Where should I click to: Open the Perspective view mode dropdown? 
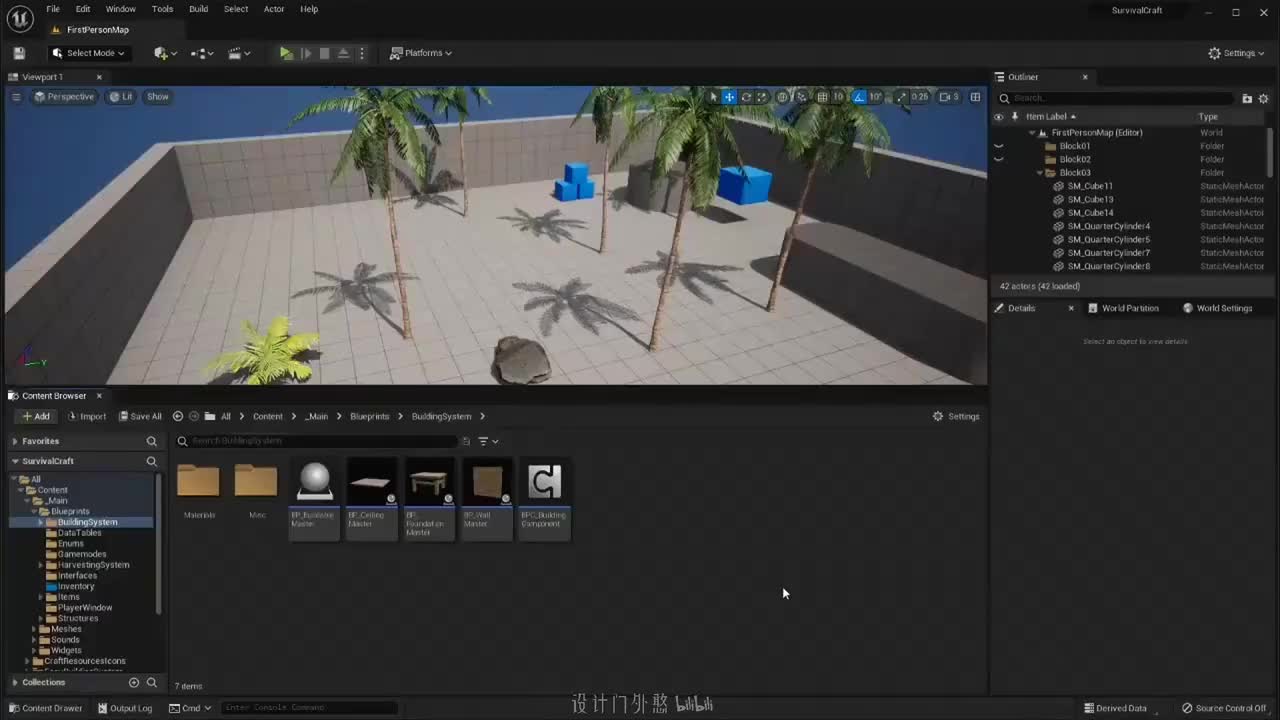click(64, 97)
